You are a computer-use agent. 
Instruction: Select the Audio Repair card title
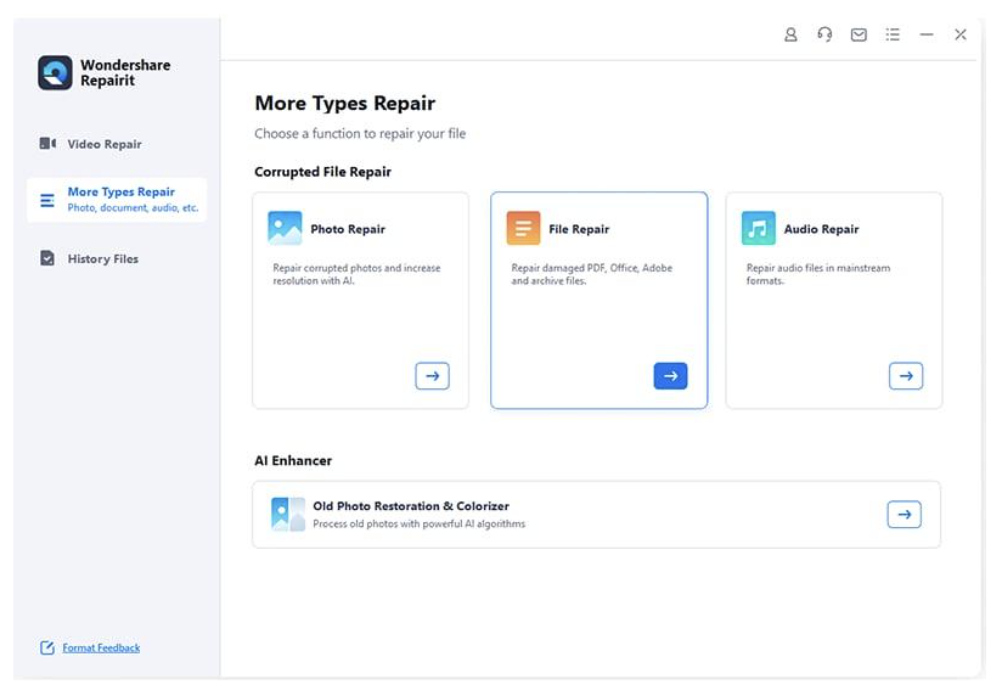821,229
